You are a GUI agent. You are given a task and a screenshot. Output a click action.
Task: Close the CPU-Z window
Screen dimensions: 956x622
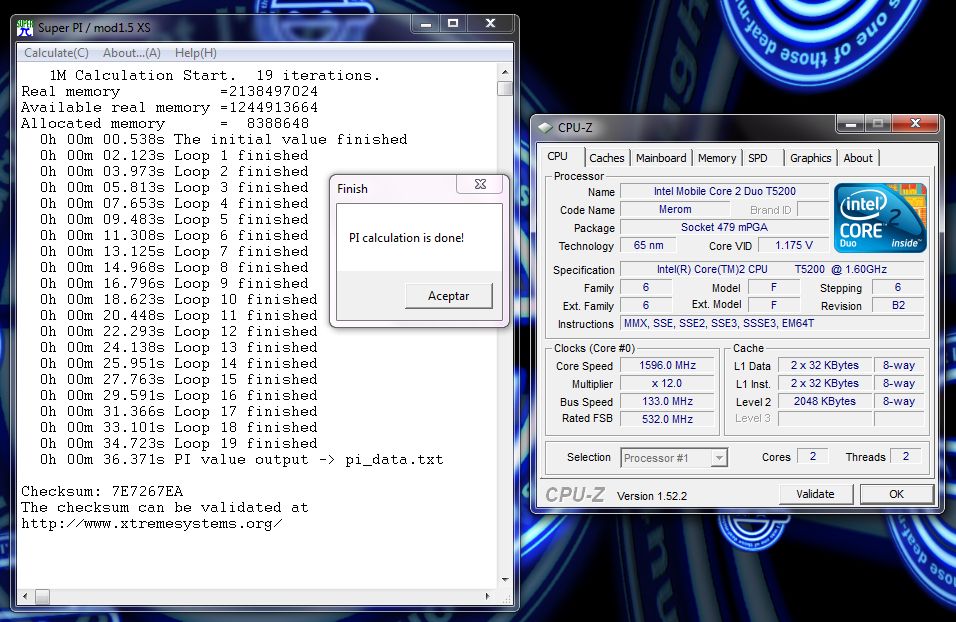click(915, 124)
